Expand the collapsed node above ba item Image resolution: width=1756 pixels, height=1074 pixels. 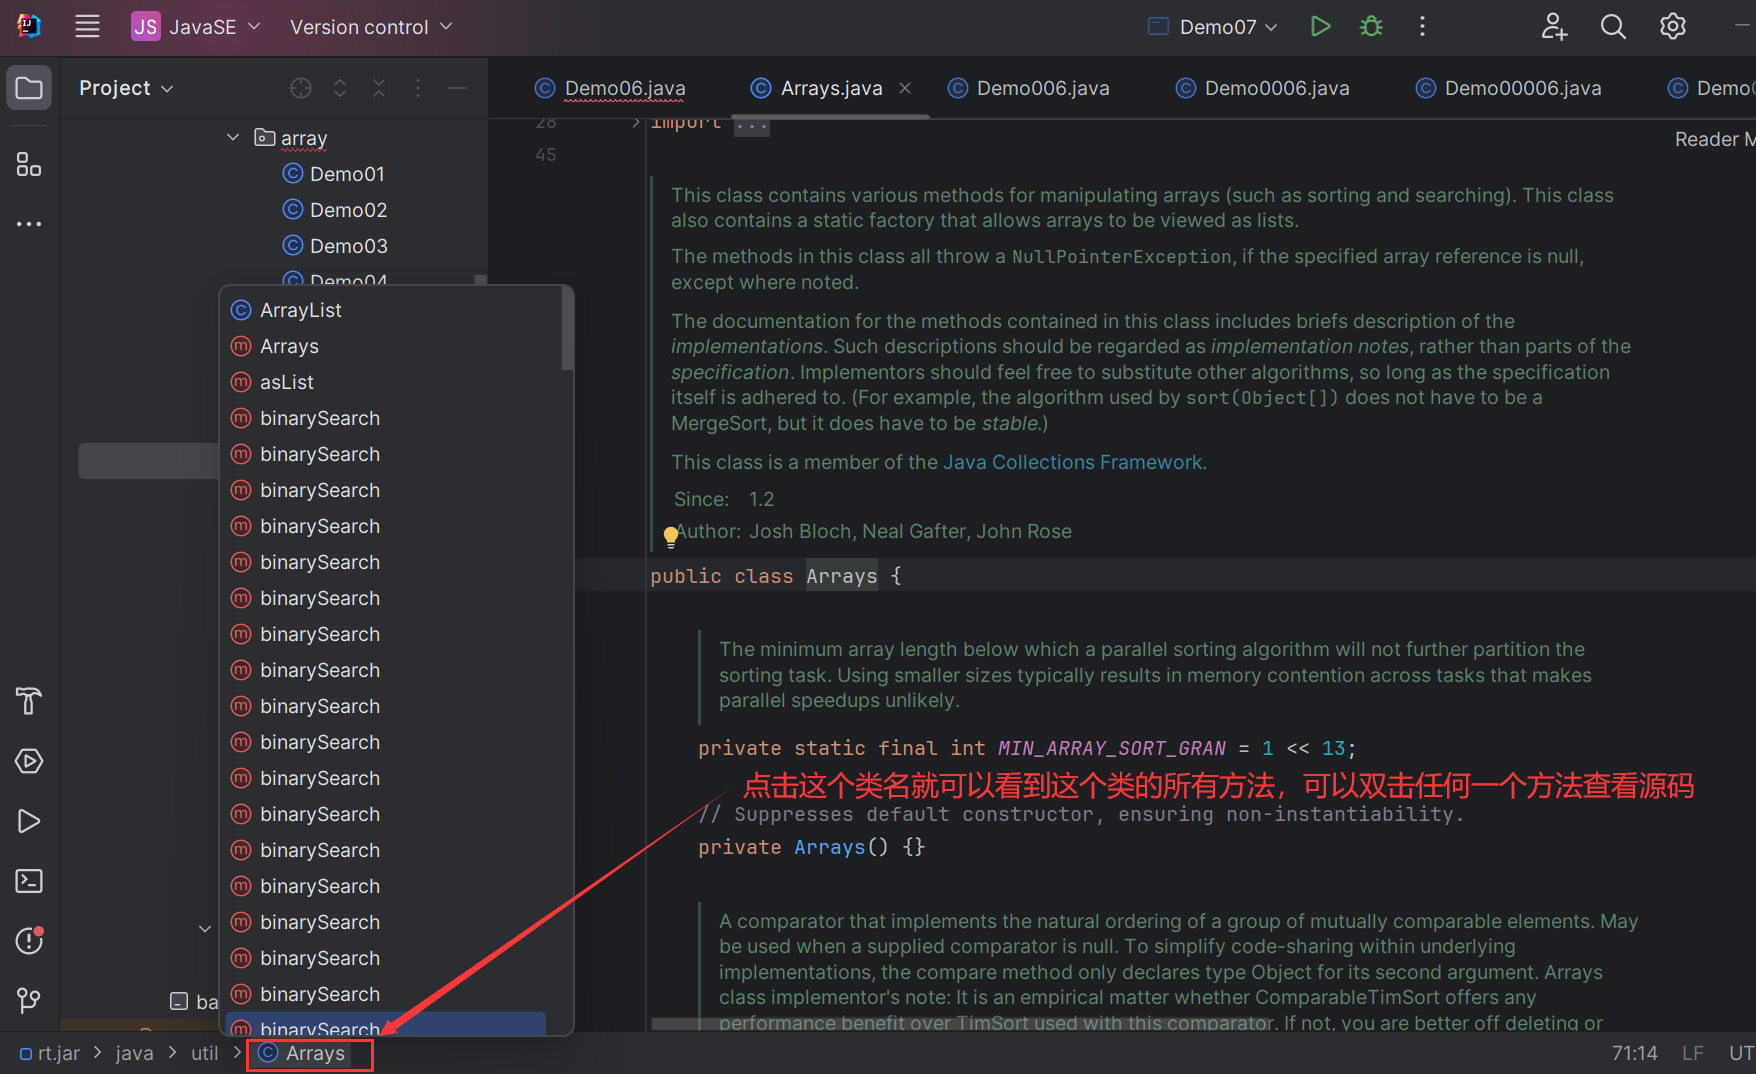pos(205,929)
